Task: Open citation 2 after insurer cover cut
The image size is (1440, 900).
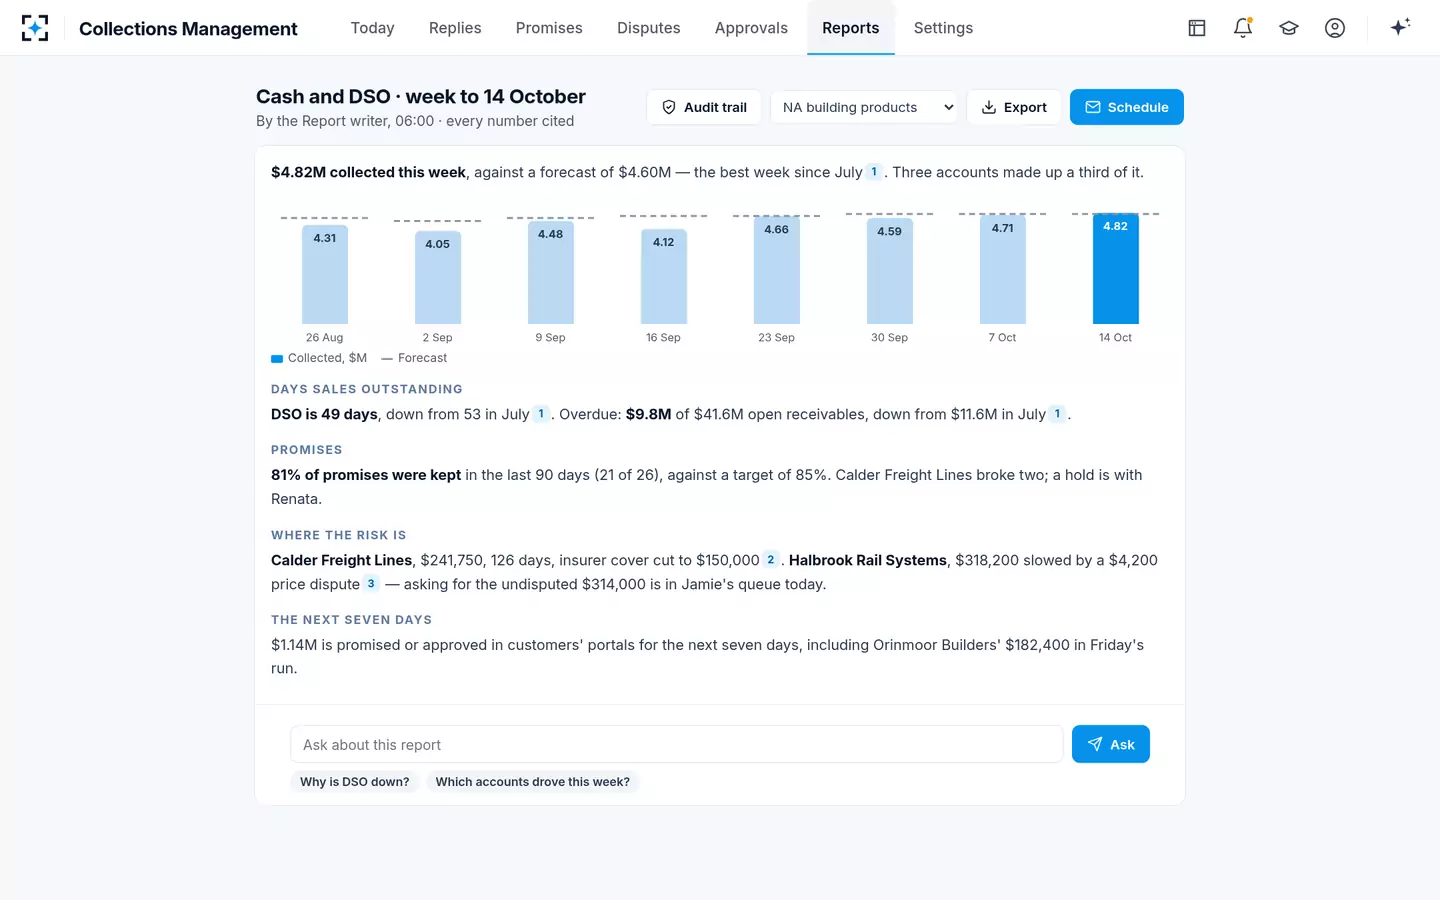Action: tap(771, 560)
